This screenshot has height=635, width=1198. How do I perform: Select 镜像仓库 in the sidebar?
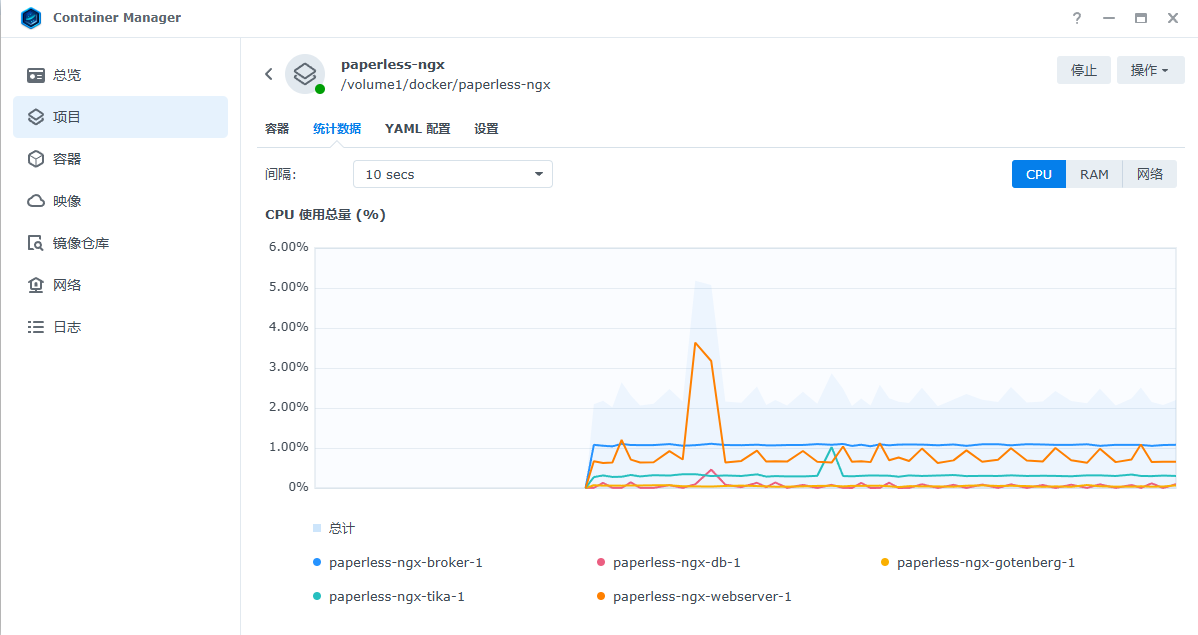coord(121,243)
